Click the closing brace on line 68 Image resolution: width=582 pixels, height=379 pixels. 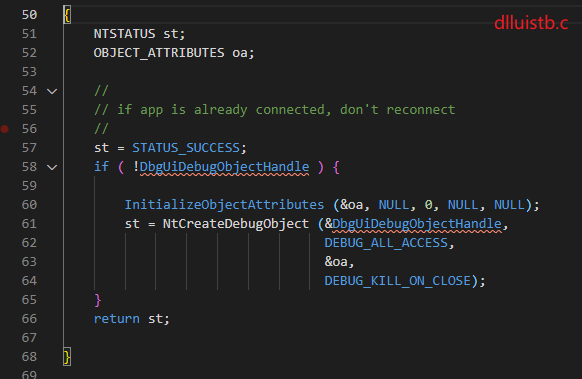pyautogui.click(x=67, y=357)
